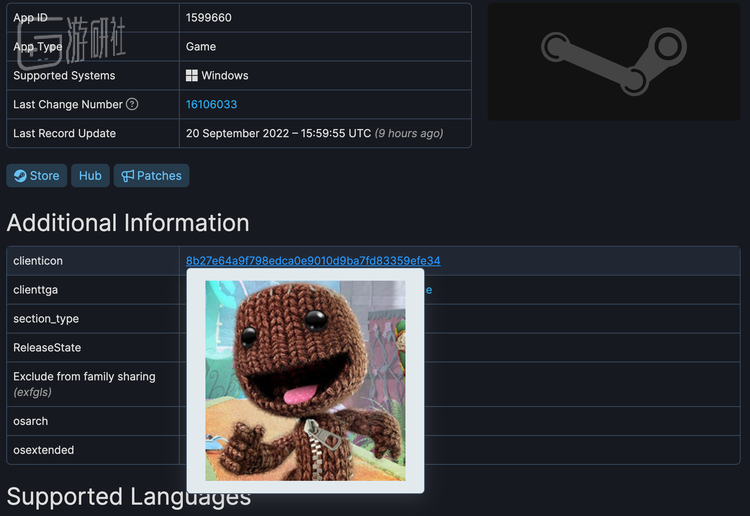The width and height of the screenshot is (750, 516).
Task: Click the large Steam logo placeholder image
Action: pos(613,62)
